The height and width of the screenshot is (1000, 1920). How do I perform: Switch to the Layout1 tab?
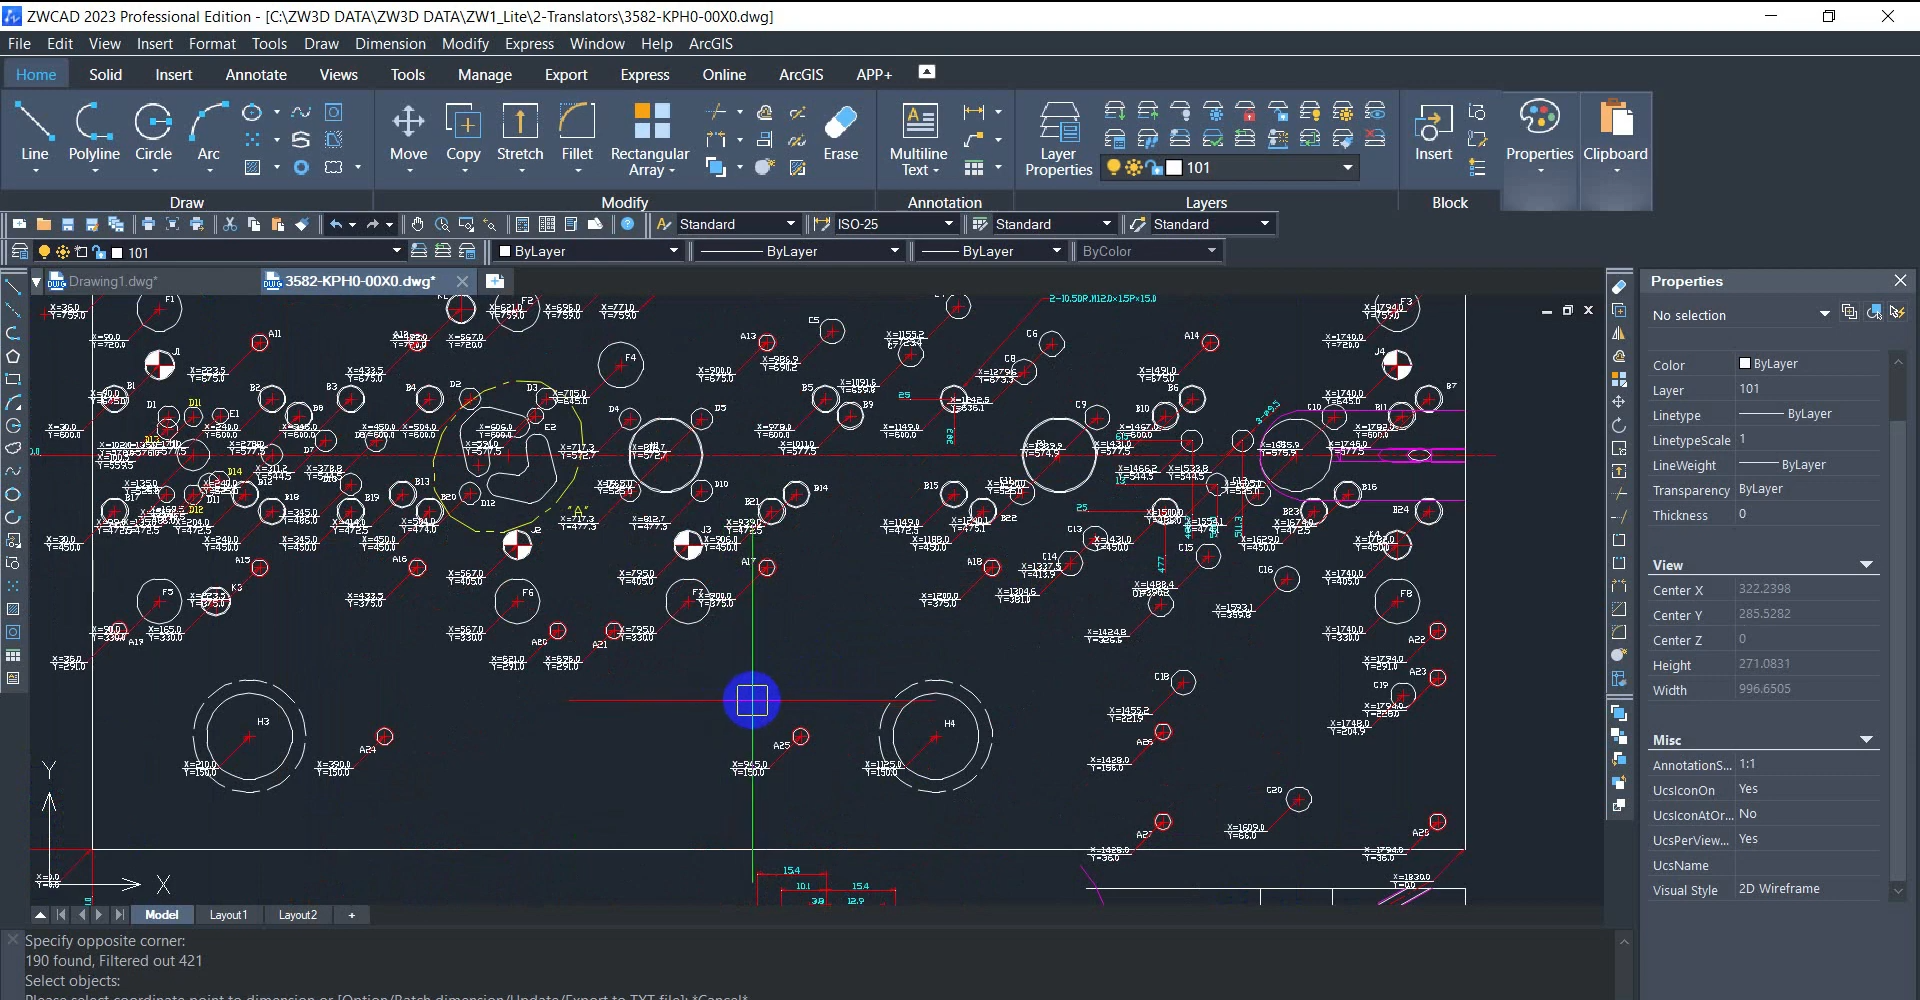point(228,914)
